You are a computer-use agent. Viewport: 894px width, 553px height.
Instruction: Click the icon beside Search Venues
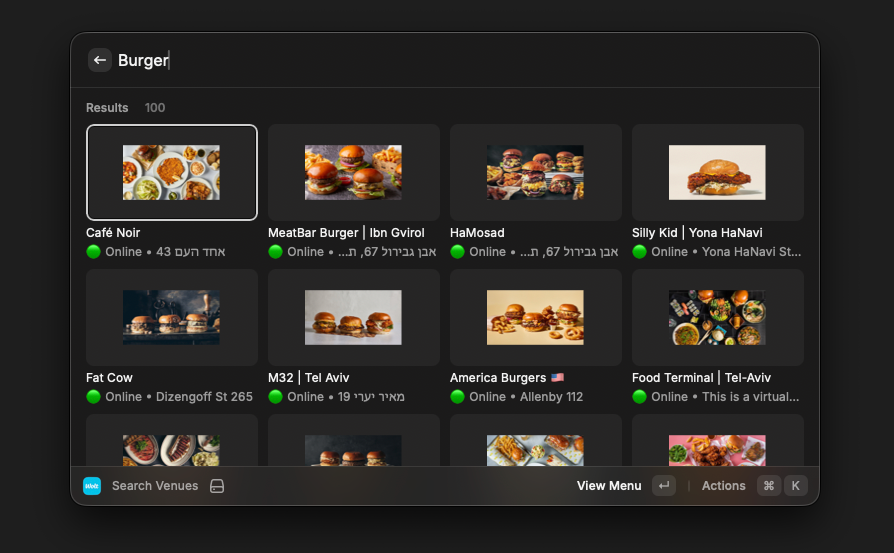217,486
